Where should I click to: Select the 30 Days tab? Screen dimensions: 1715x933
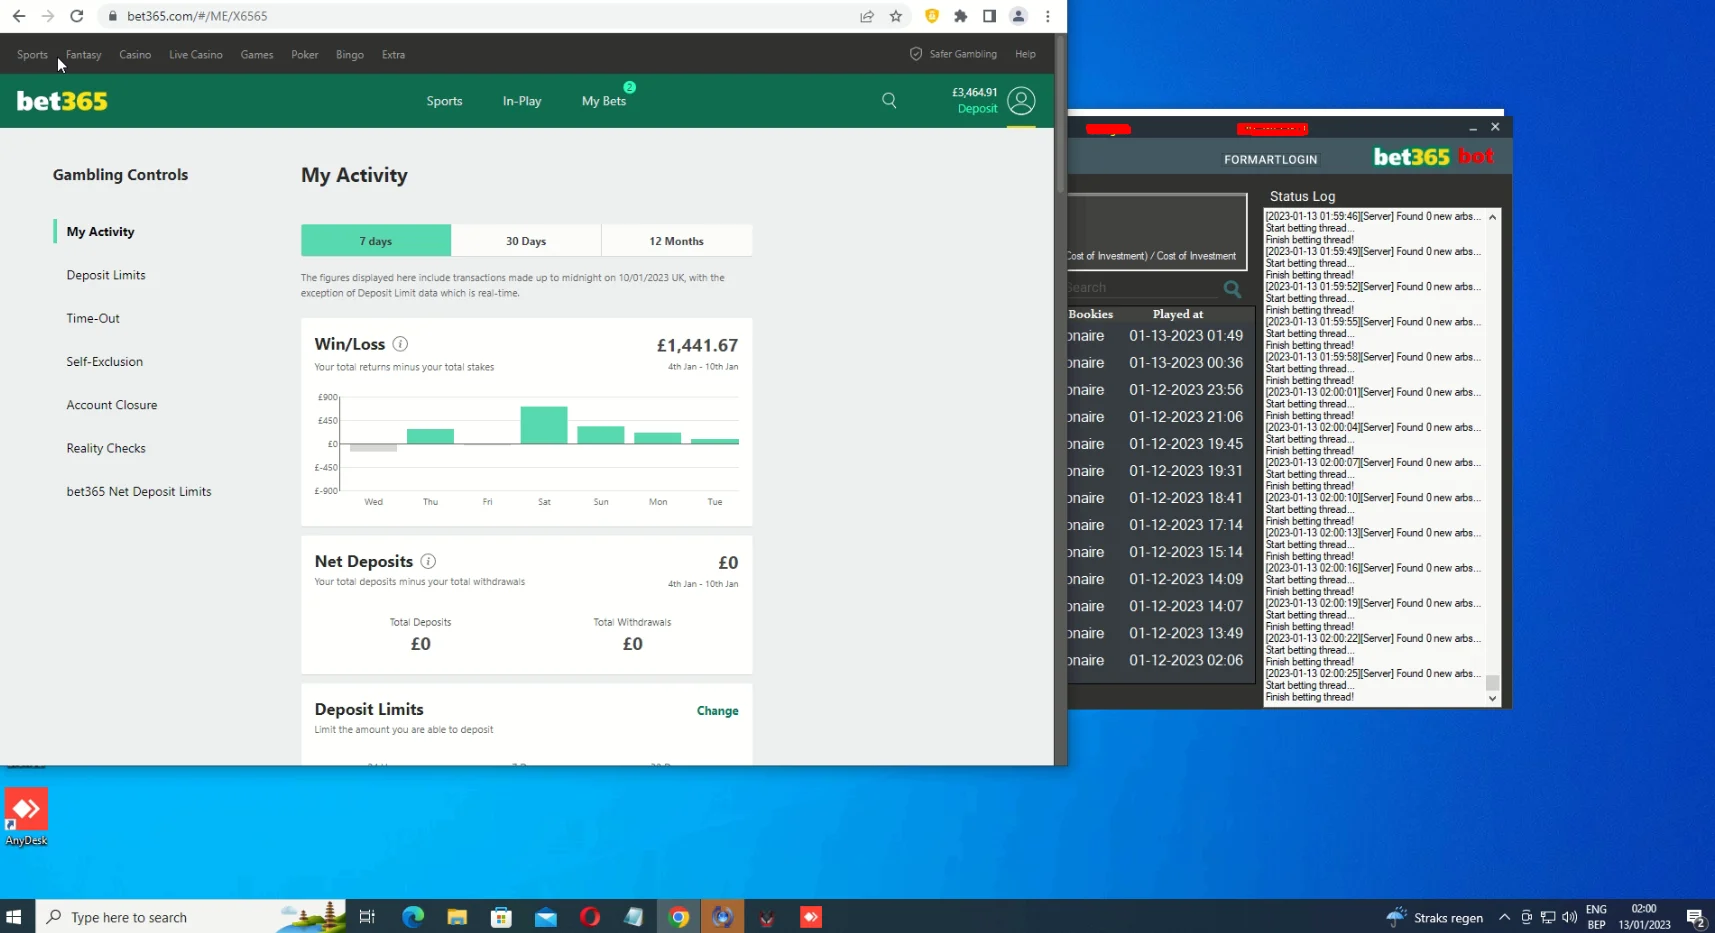[x=526, y=241]
